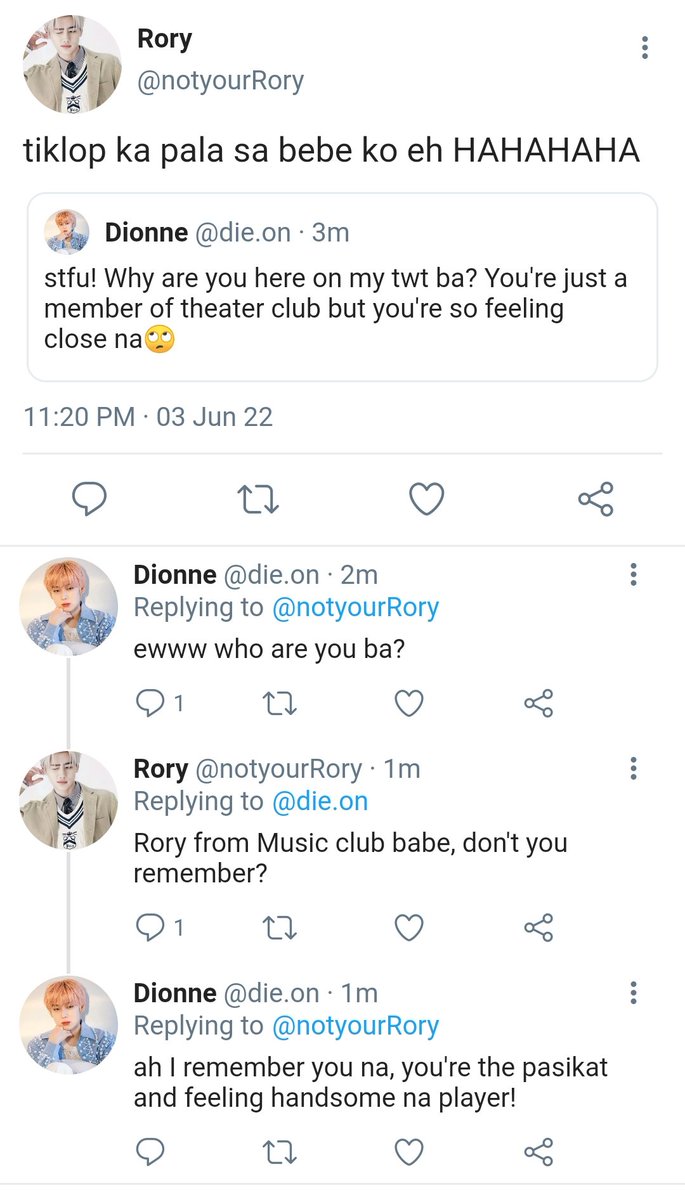Follow the @notyourRory link in Dionne's last reply

point(356,1026)
